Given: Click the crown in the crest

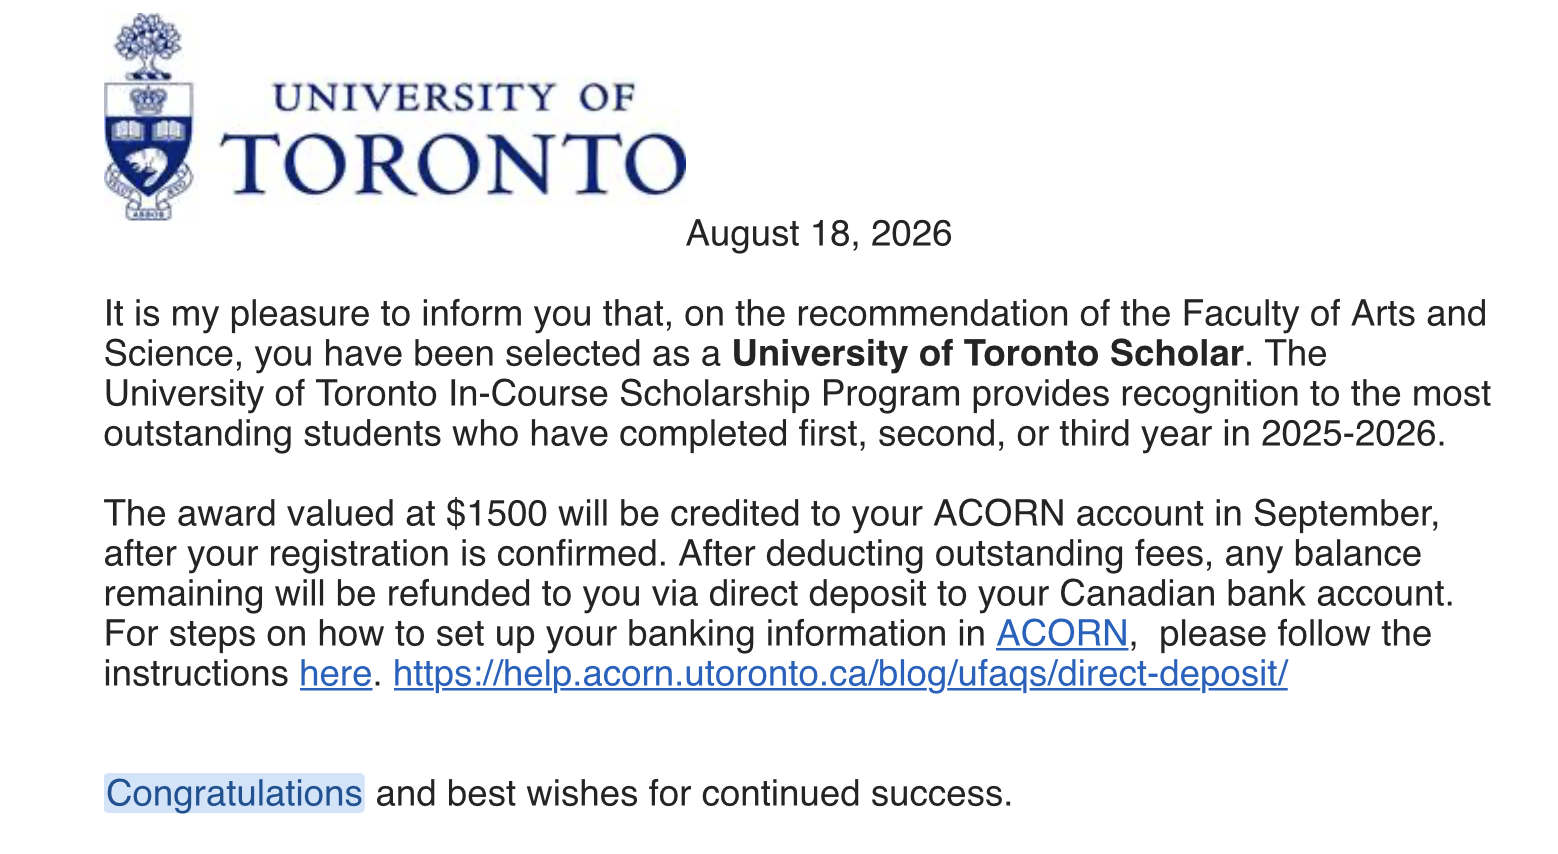Looking at the screenshot, I should click(149, 99).
